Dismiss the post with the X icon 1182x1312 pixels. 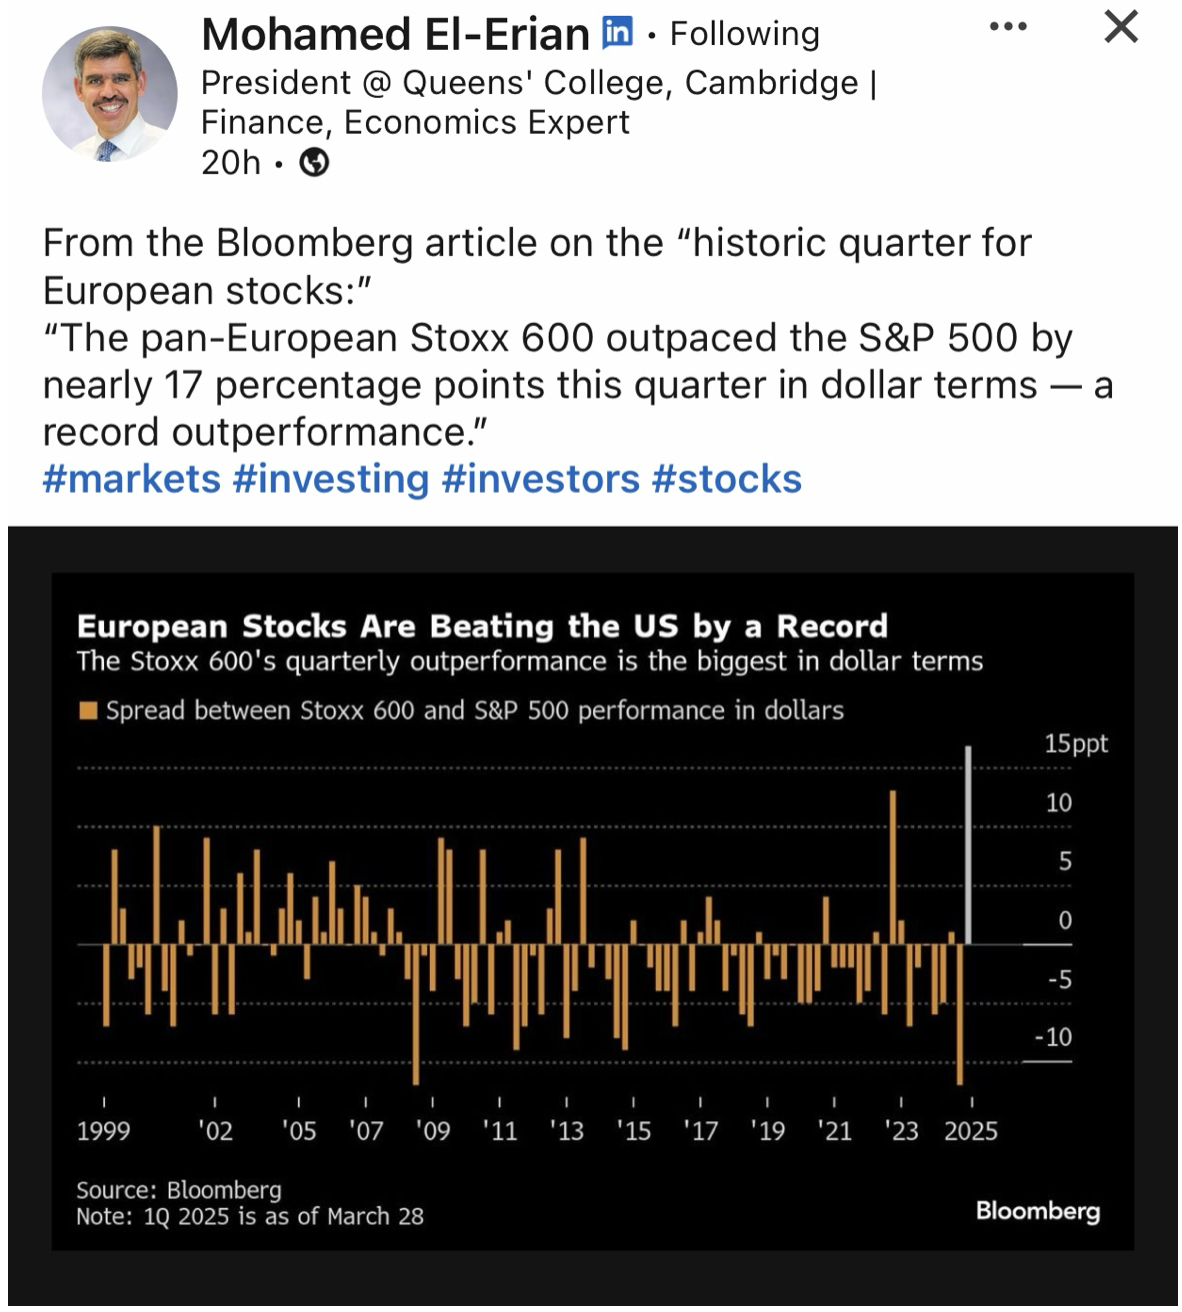(1121, 27)
